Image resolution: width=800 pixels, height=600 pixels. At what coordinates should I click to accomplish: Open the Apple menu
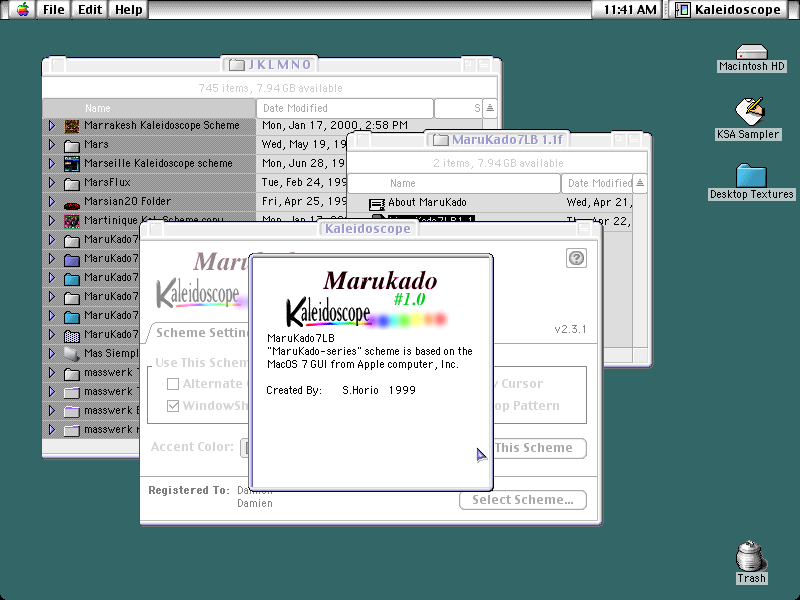pyautogui.click(x=23, y=9)
